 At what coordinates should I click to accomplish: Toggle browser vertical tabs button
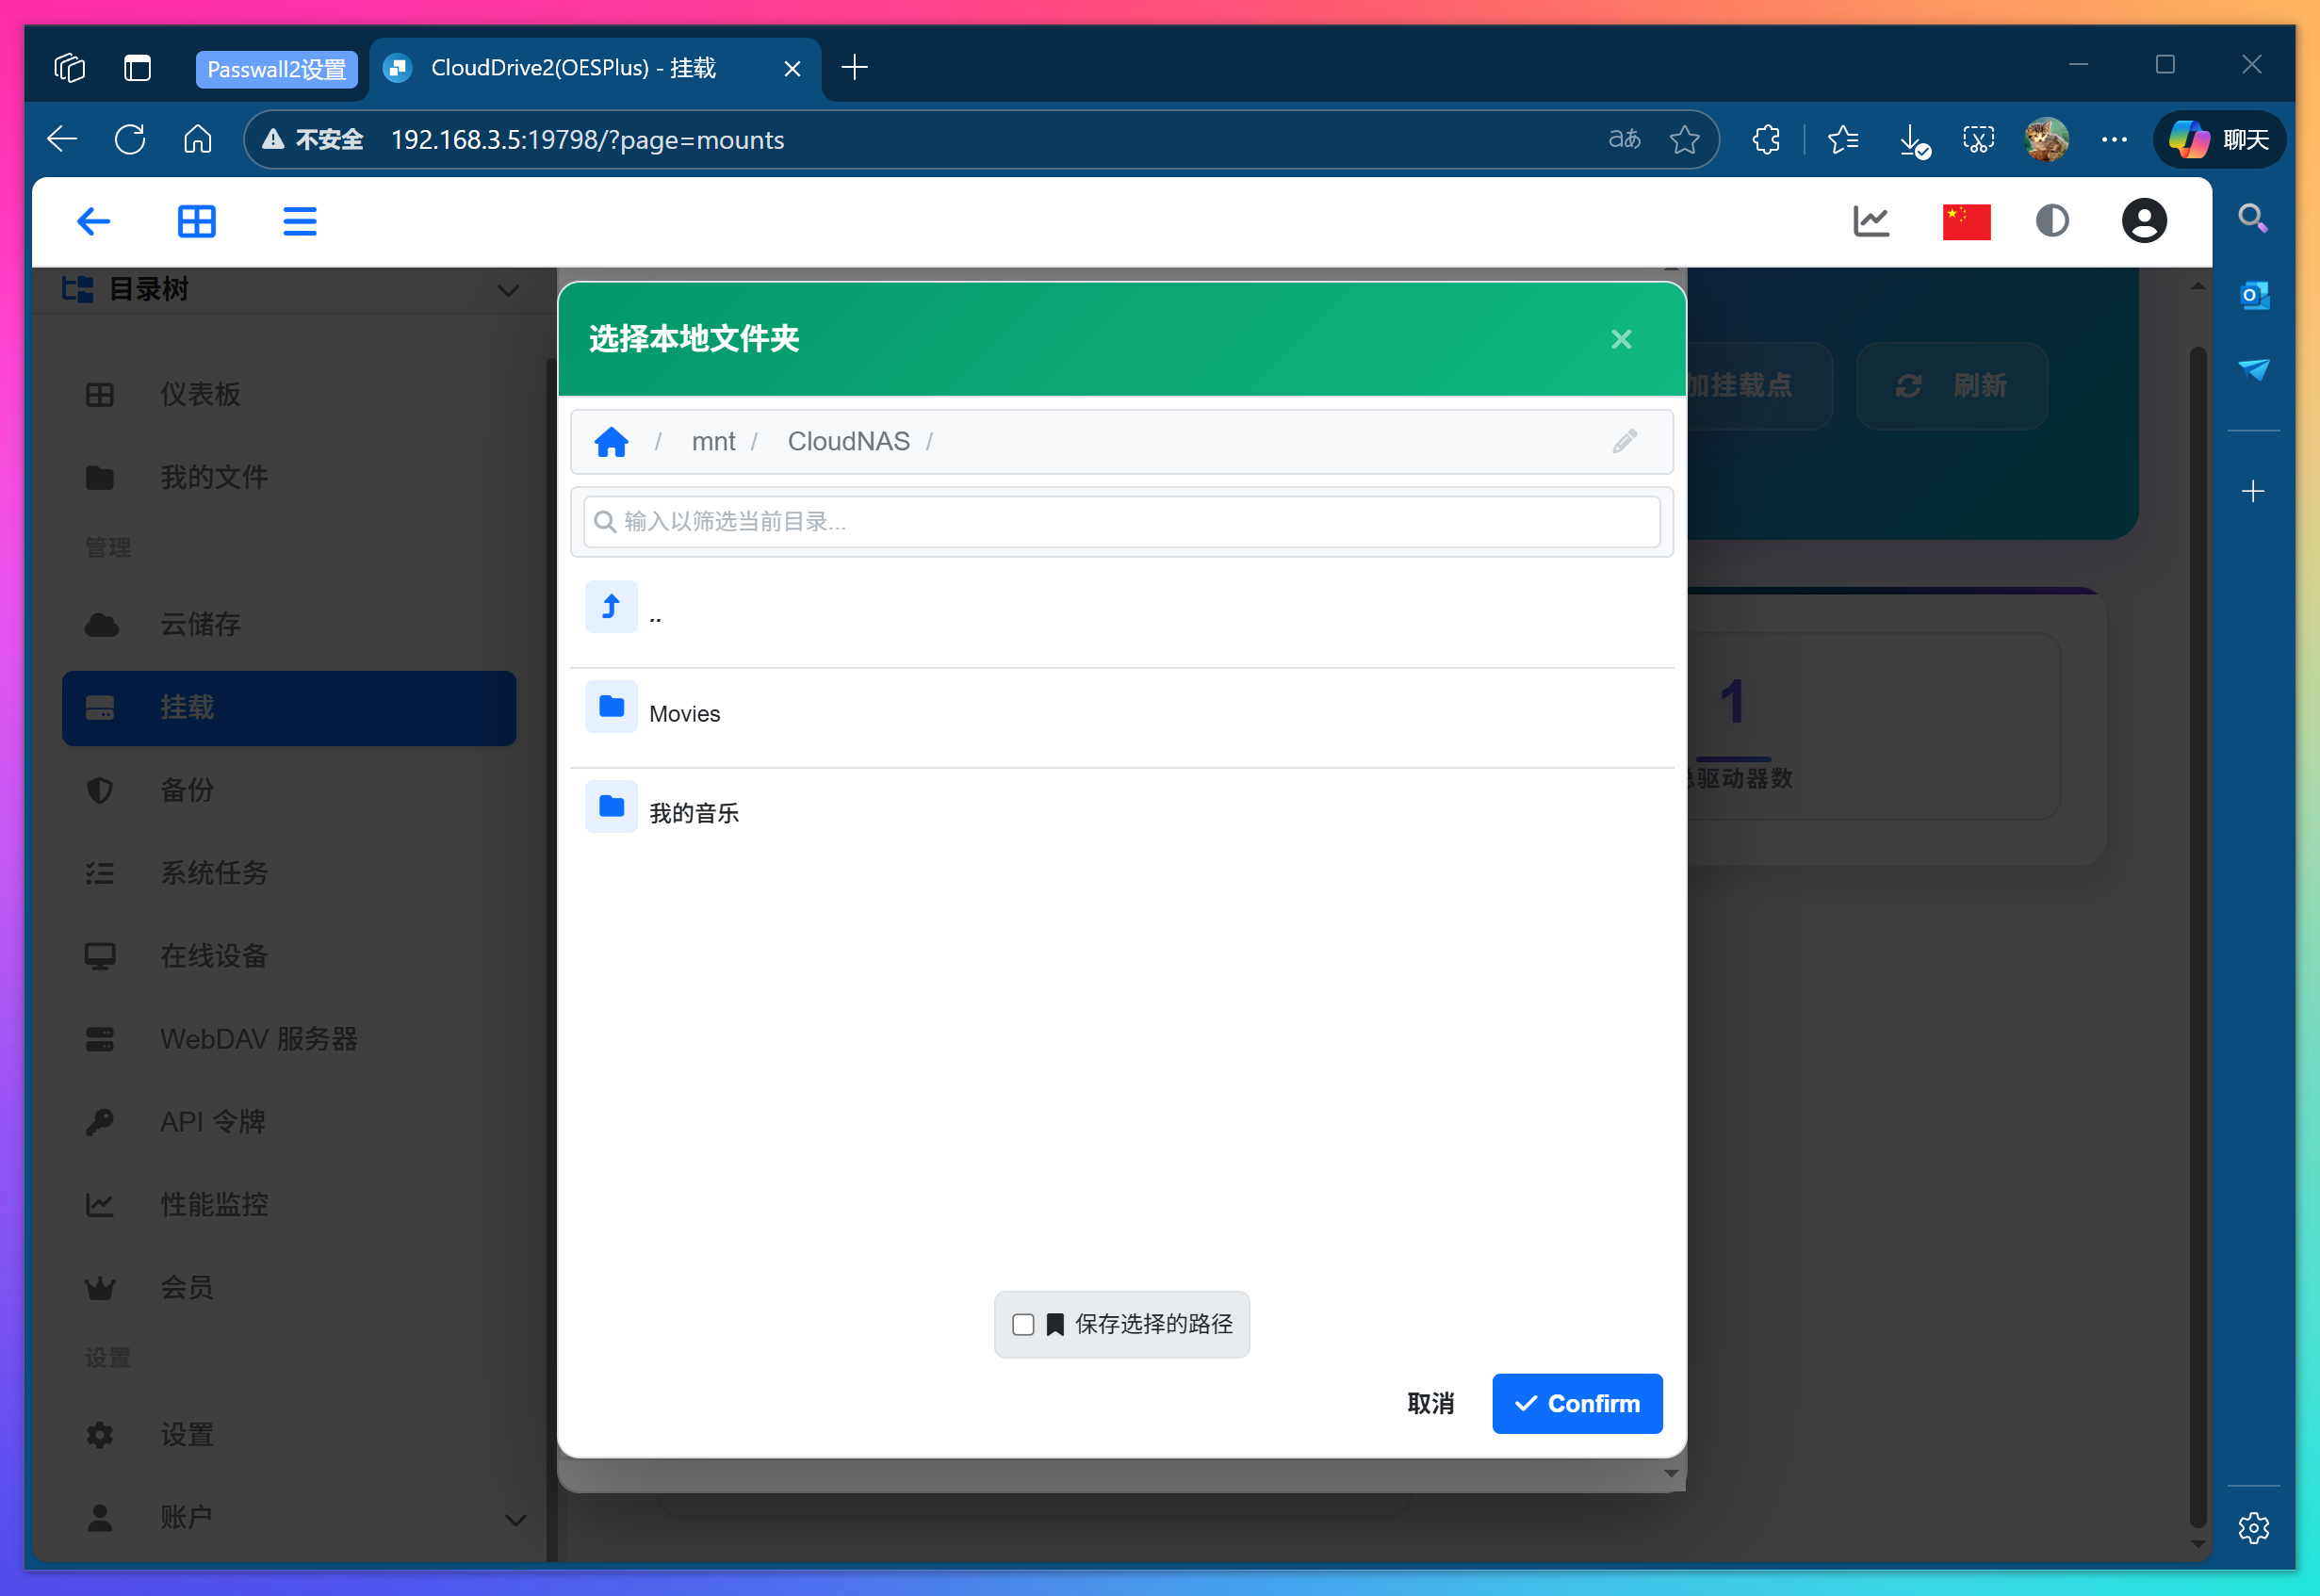pyautogui.click(x=137, y=68)
